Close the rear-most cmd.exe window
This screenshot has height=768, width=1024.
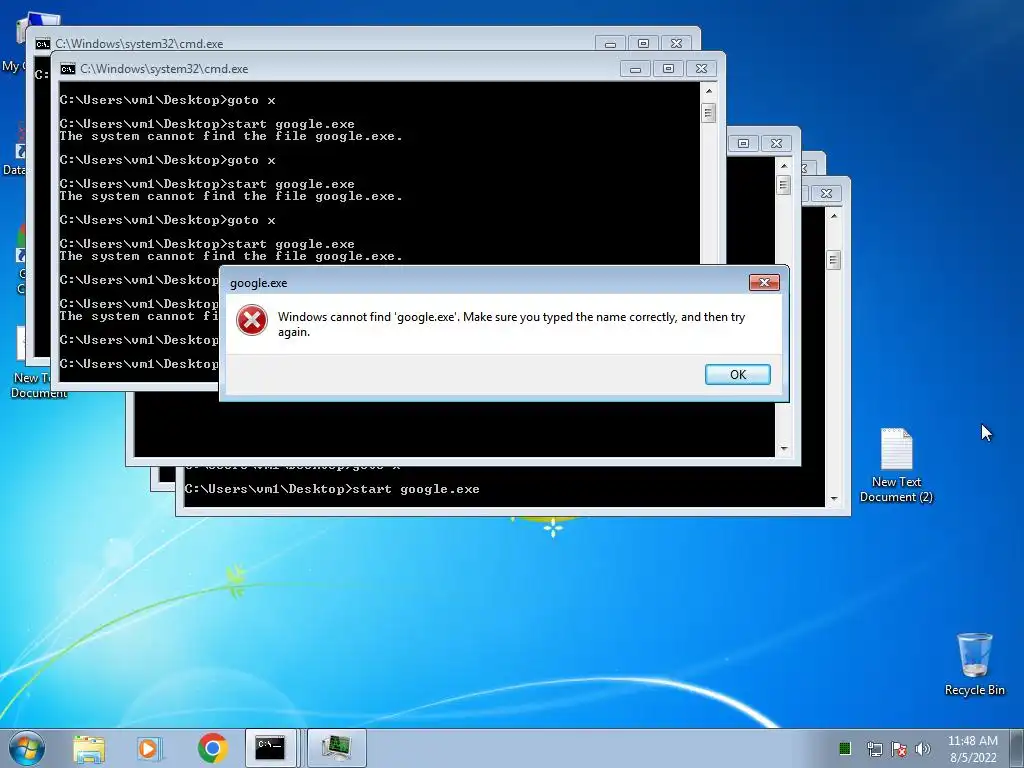676,44
